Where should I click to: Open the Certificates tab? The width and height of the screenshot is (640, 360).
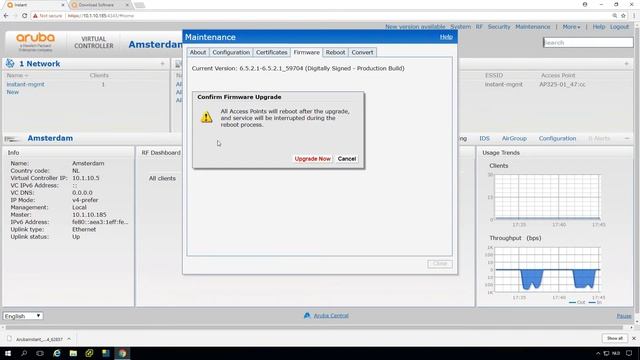271,52
